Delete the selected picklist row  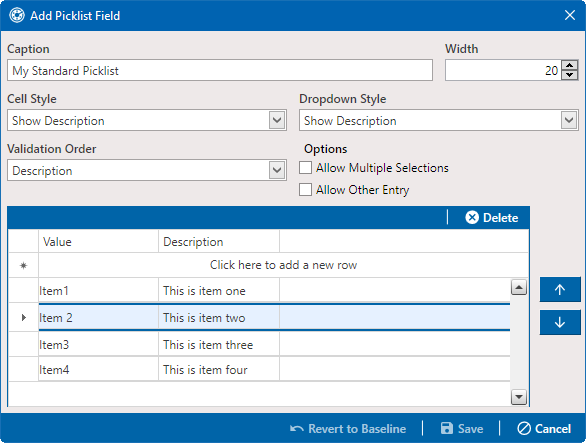(x=491, y=218)
